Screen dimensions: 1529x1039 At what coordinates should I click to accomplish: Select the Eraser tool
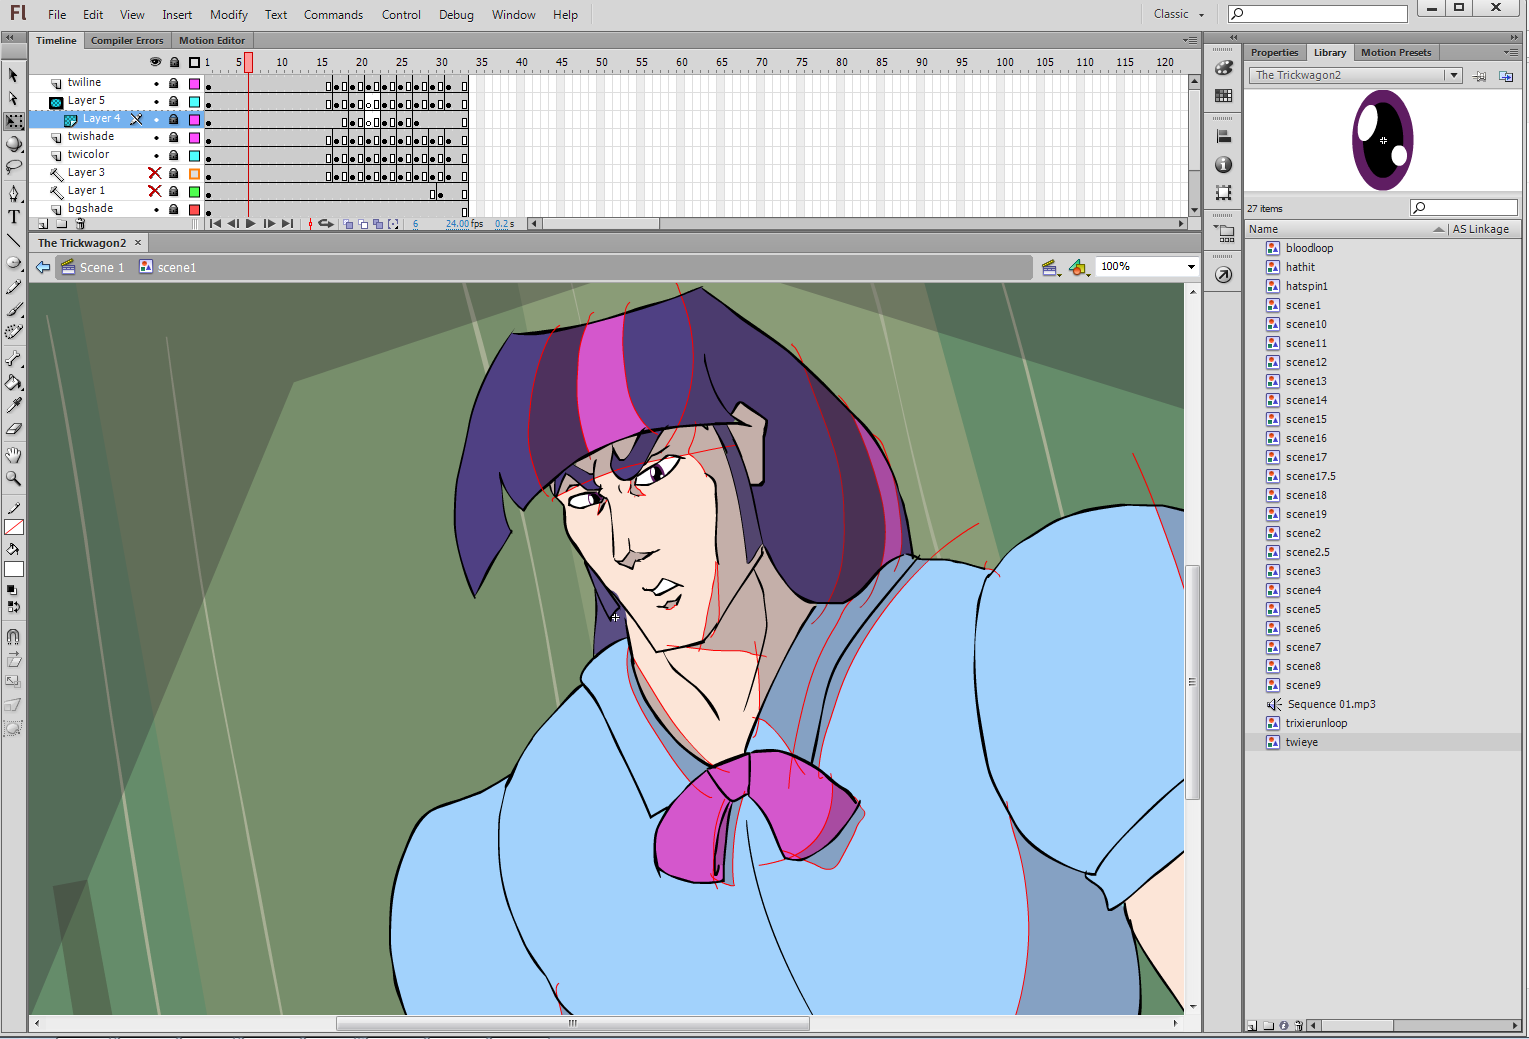[13, 428]
